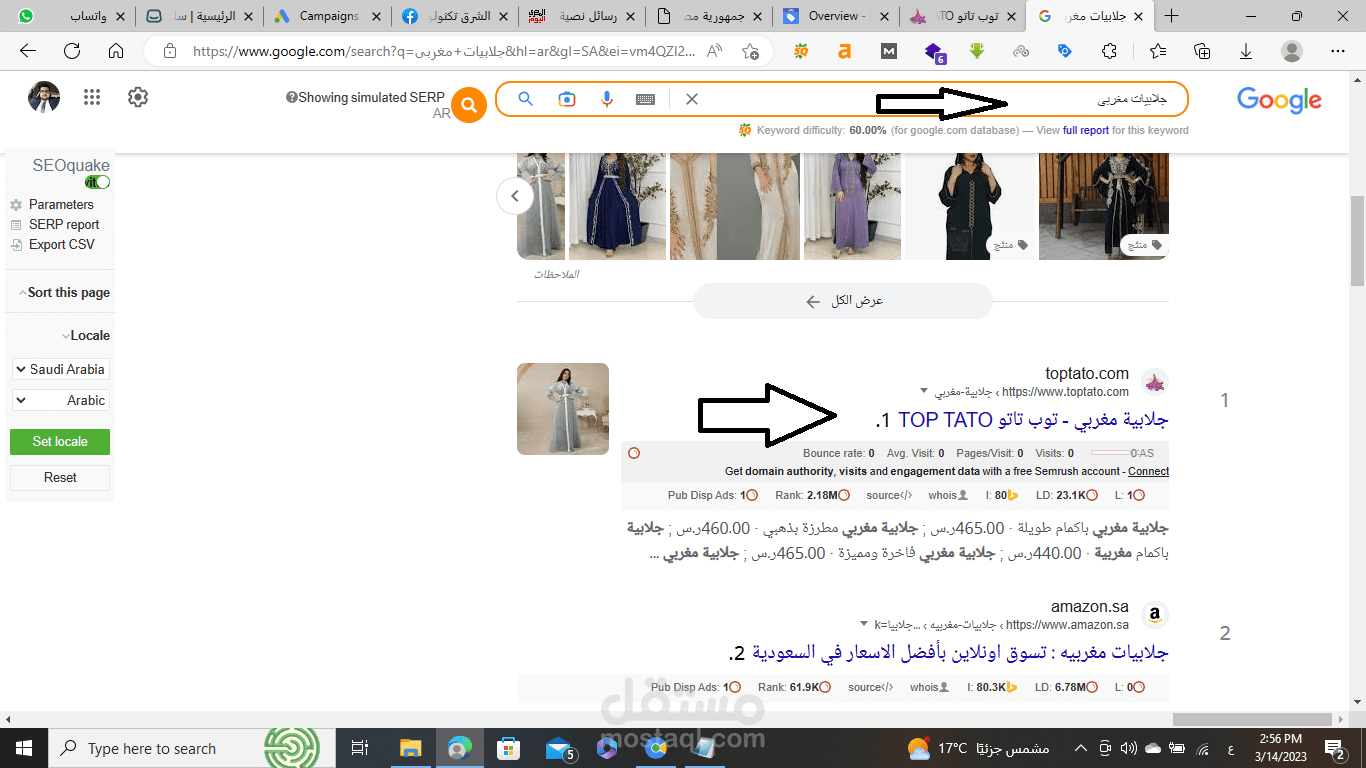Image resolution: width=1366 pixels, height=768 pixels.
Task: Click عرض الكل view all button
Action: tap(843, 301)
